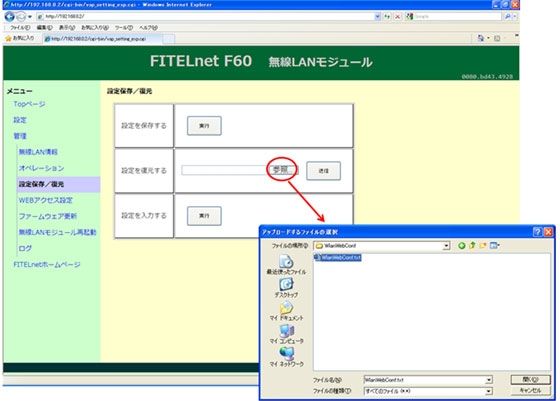Open the ファイル menu in IE
The image size is (560, 401).
point(20,27)
